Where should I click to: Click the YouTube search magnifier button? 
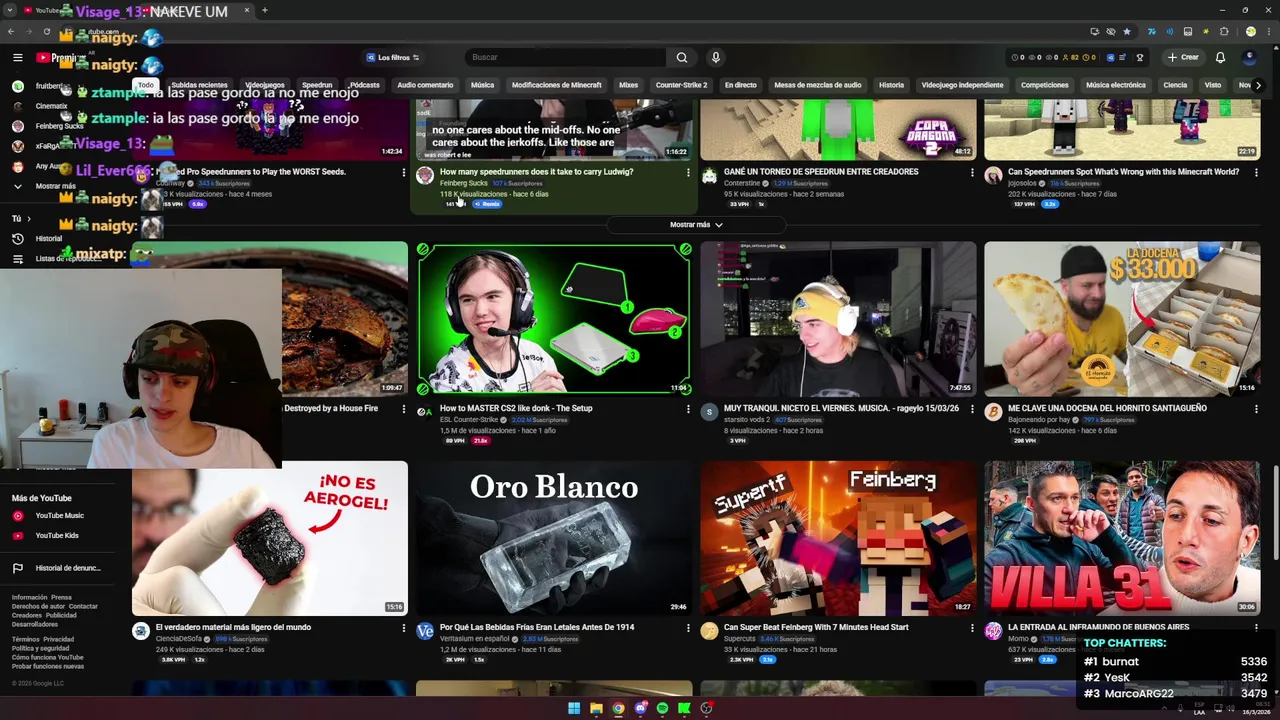tap(682, 58)
